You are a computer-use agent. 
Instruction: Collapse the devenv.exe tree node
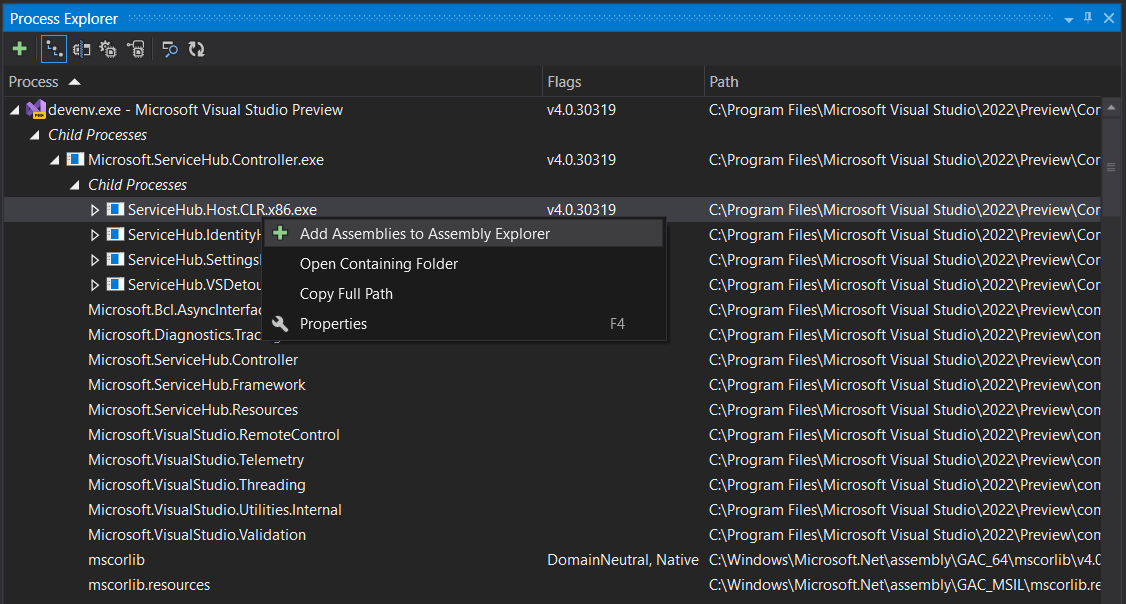click(14, 110)
